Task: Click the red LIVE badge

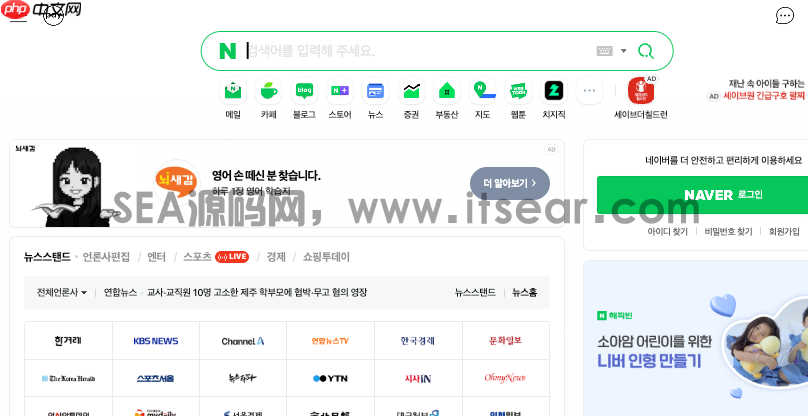Action: tap(232, 257)
